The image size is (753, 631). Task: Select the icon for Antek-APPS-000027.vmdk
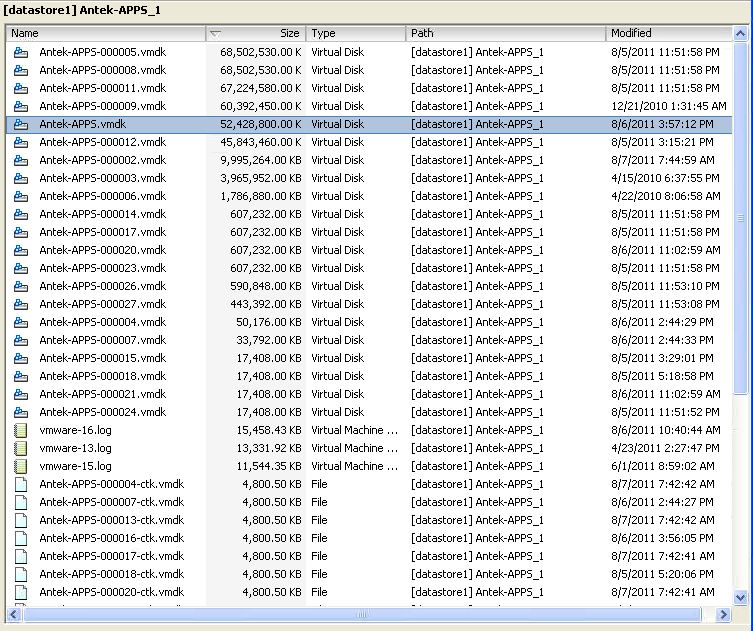(21, 304)
